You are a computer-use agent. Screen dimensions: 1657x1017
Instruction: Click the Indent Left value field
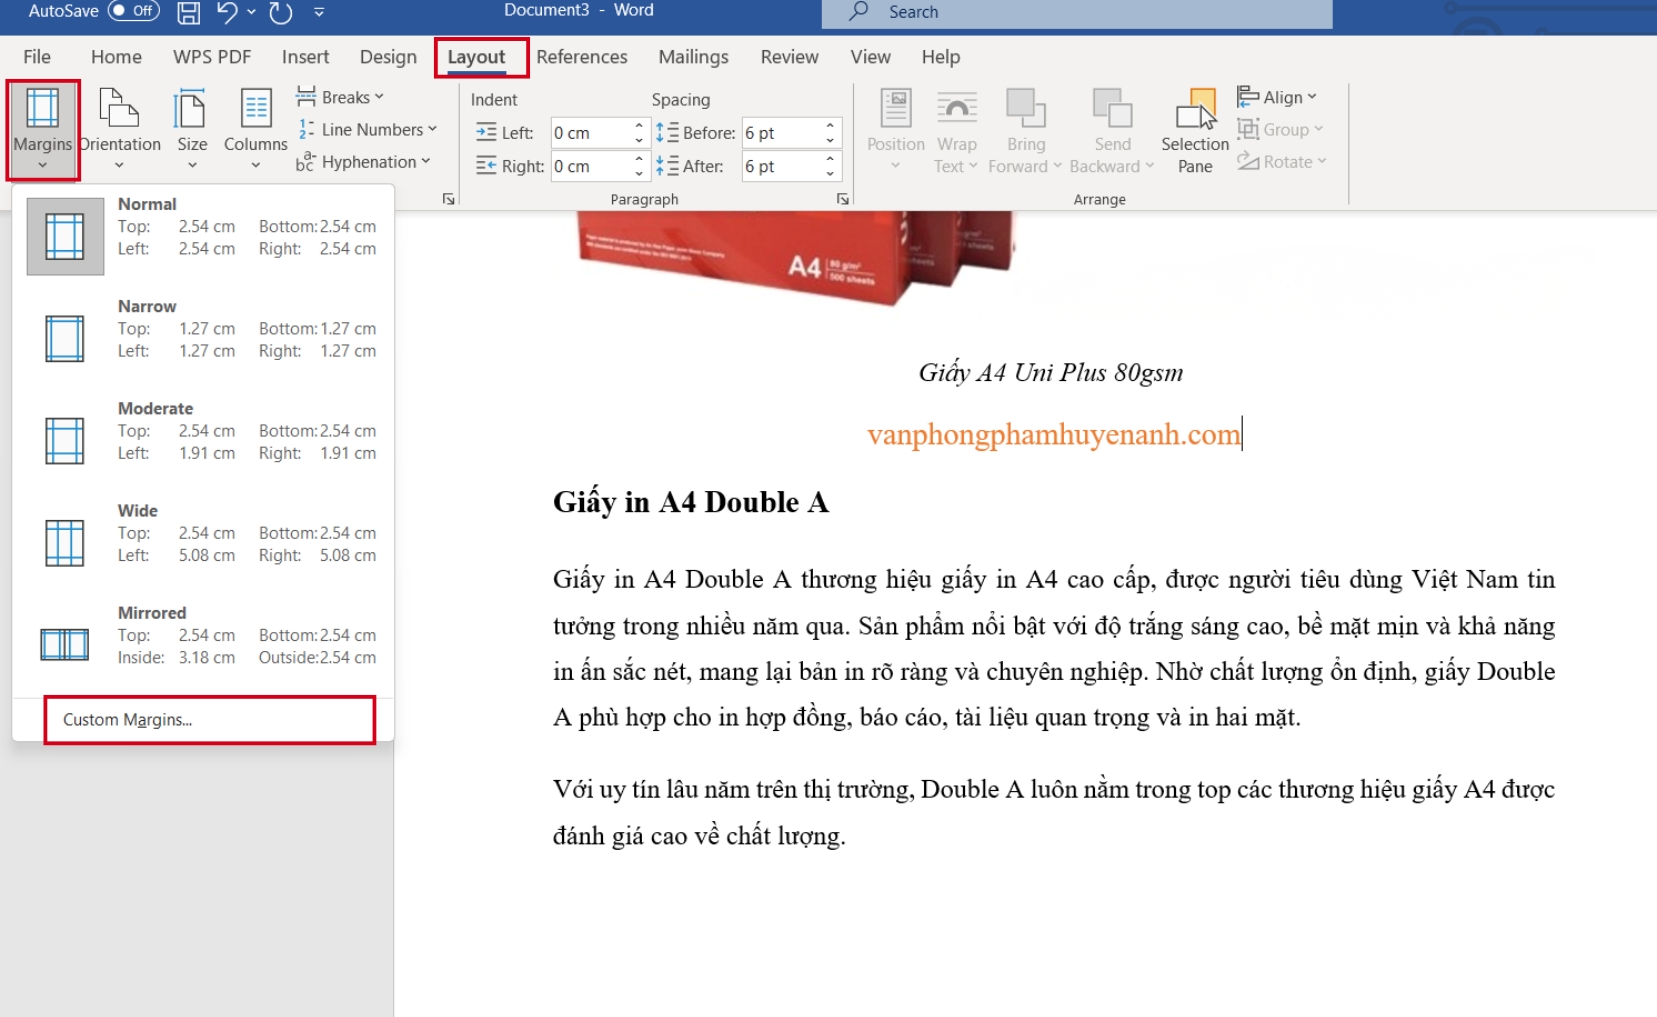tap(591, 133)
